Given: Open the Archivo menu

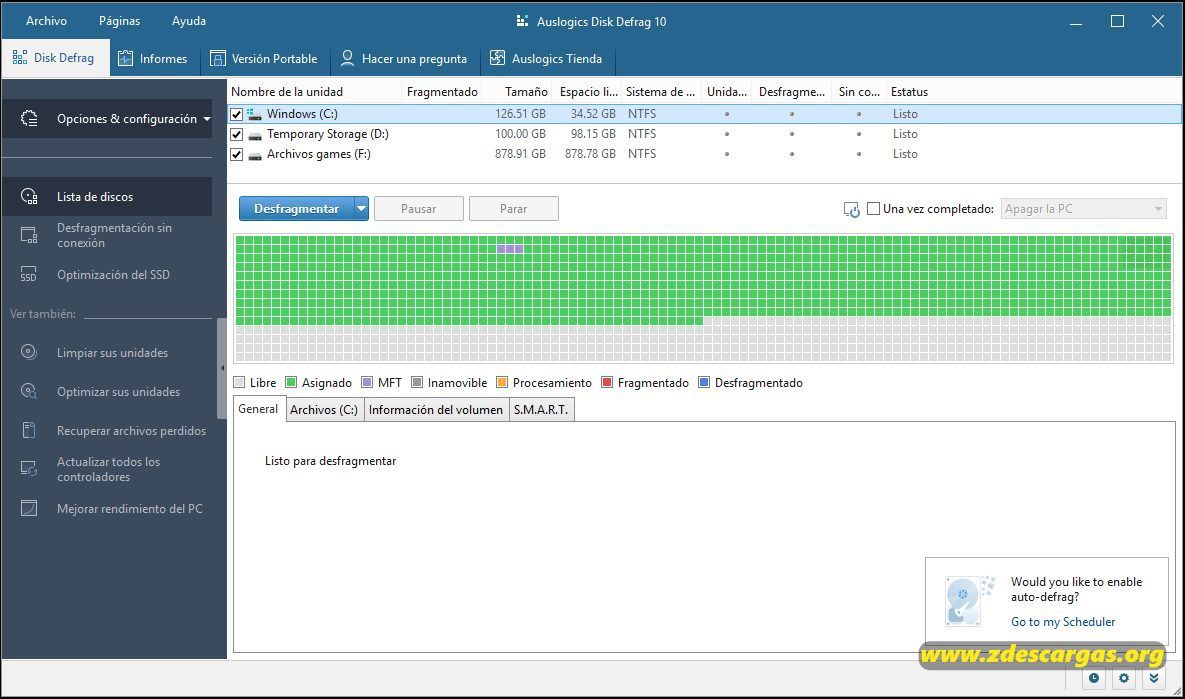Looking at the screenshot, I should [46, 21].
